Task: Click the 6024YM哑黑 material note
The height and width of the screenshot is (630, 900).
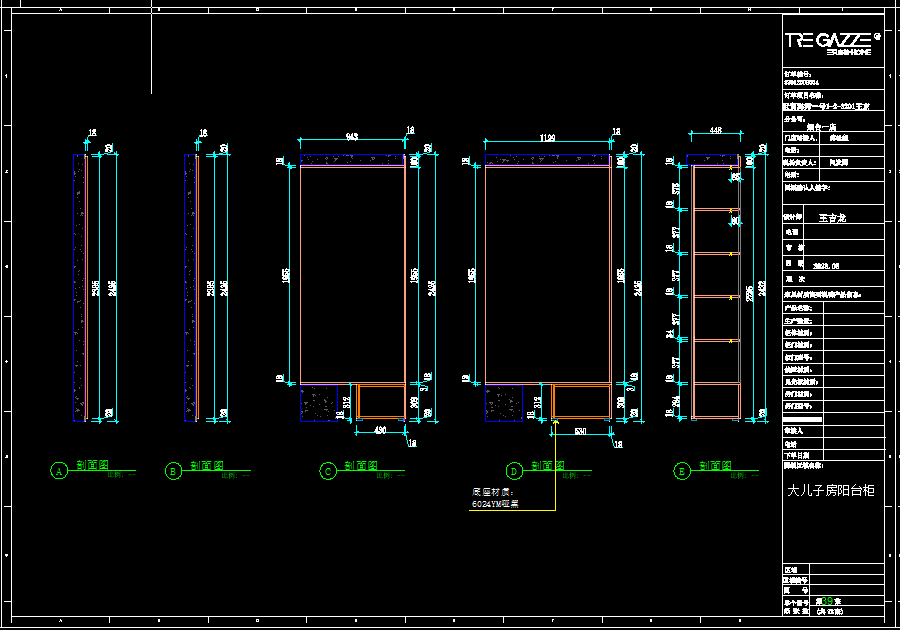Action: coord(495,504)
